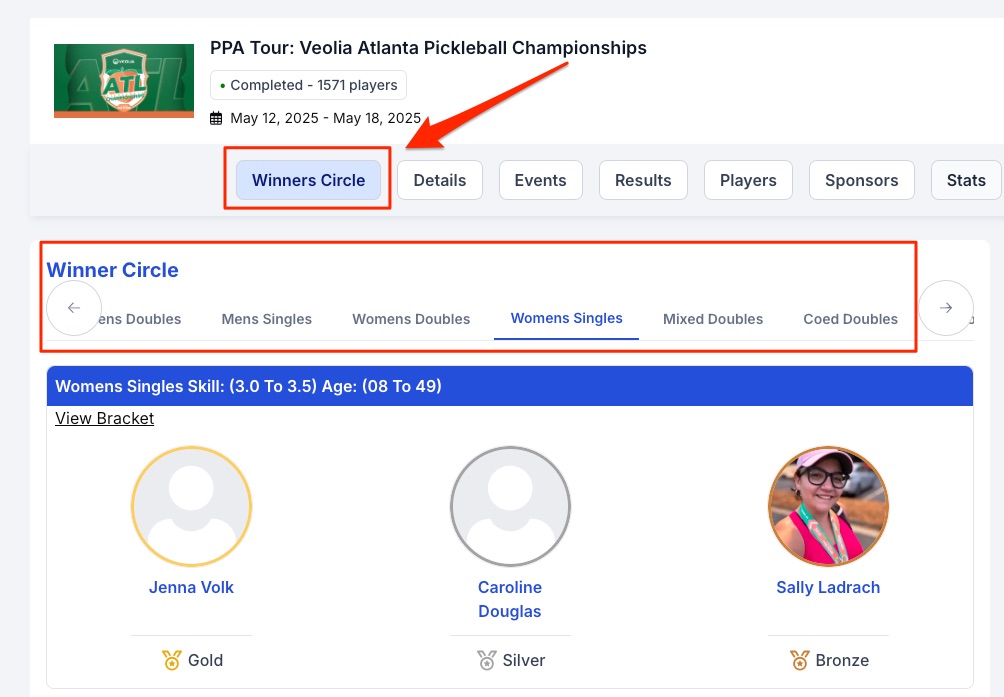The height and width of the screenshot is (697, 1004).
Task: Click the right arrow carousel button
Action: (x=946, y=308)
